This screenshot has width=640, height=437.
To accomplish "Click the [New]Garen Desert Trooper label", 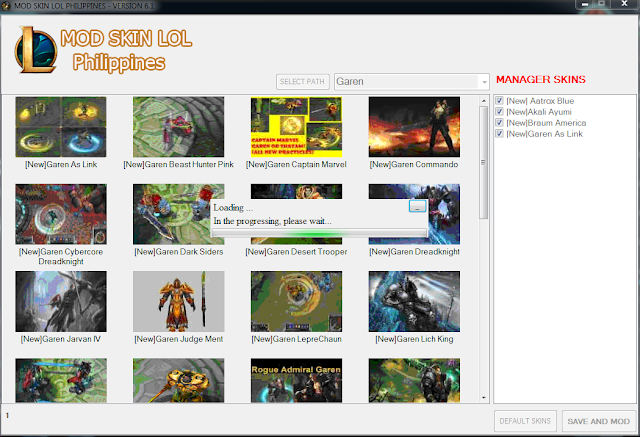I will [x=296, y=252].
